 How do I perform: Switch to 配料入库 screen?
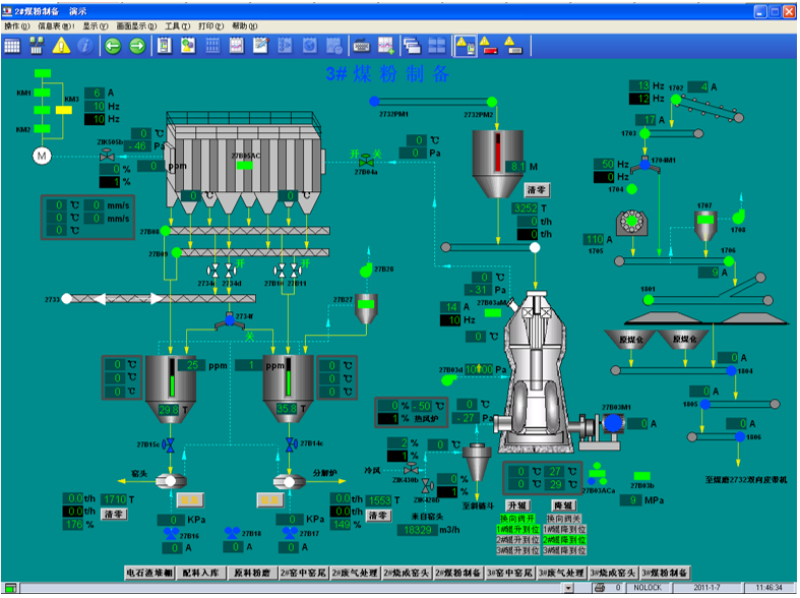[x=201, y=574]
